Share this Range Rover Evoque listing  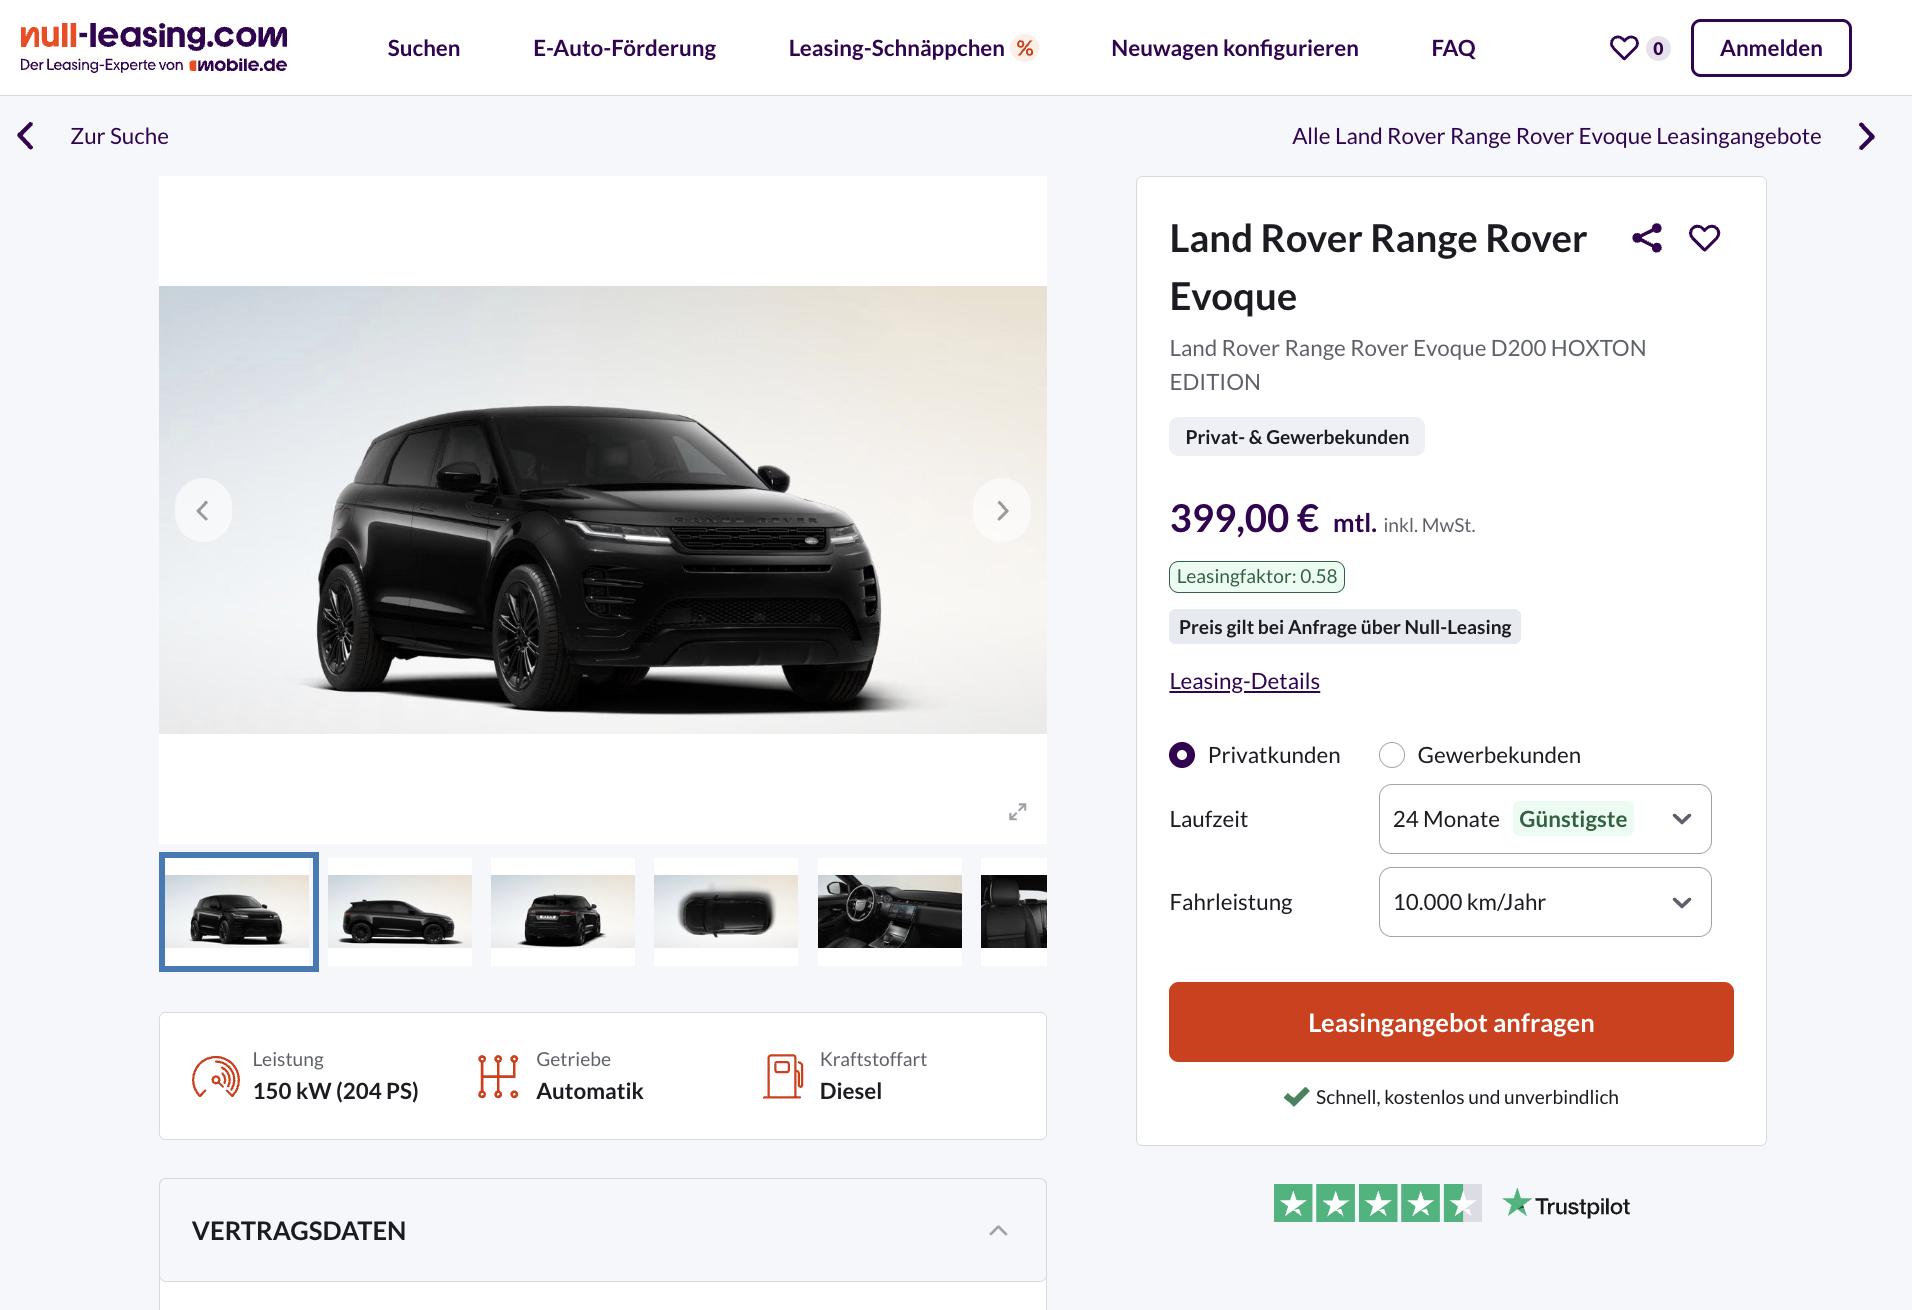tap(1647, 238)
